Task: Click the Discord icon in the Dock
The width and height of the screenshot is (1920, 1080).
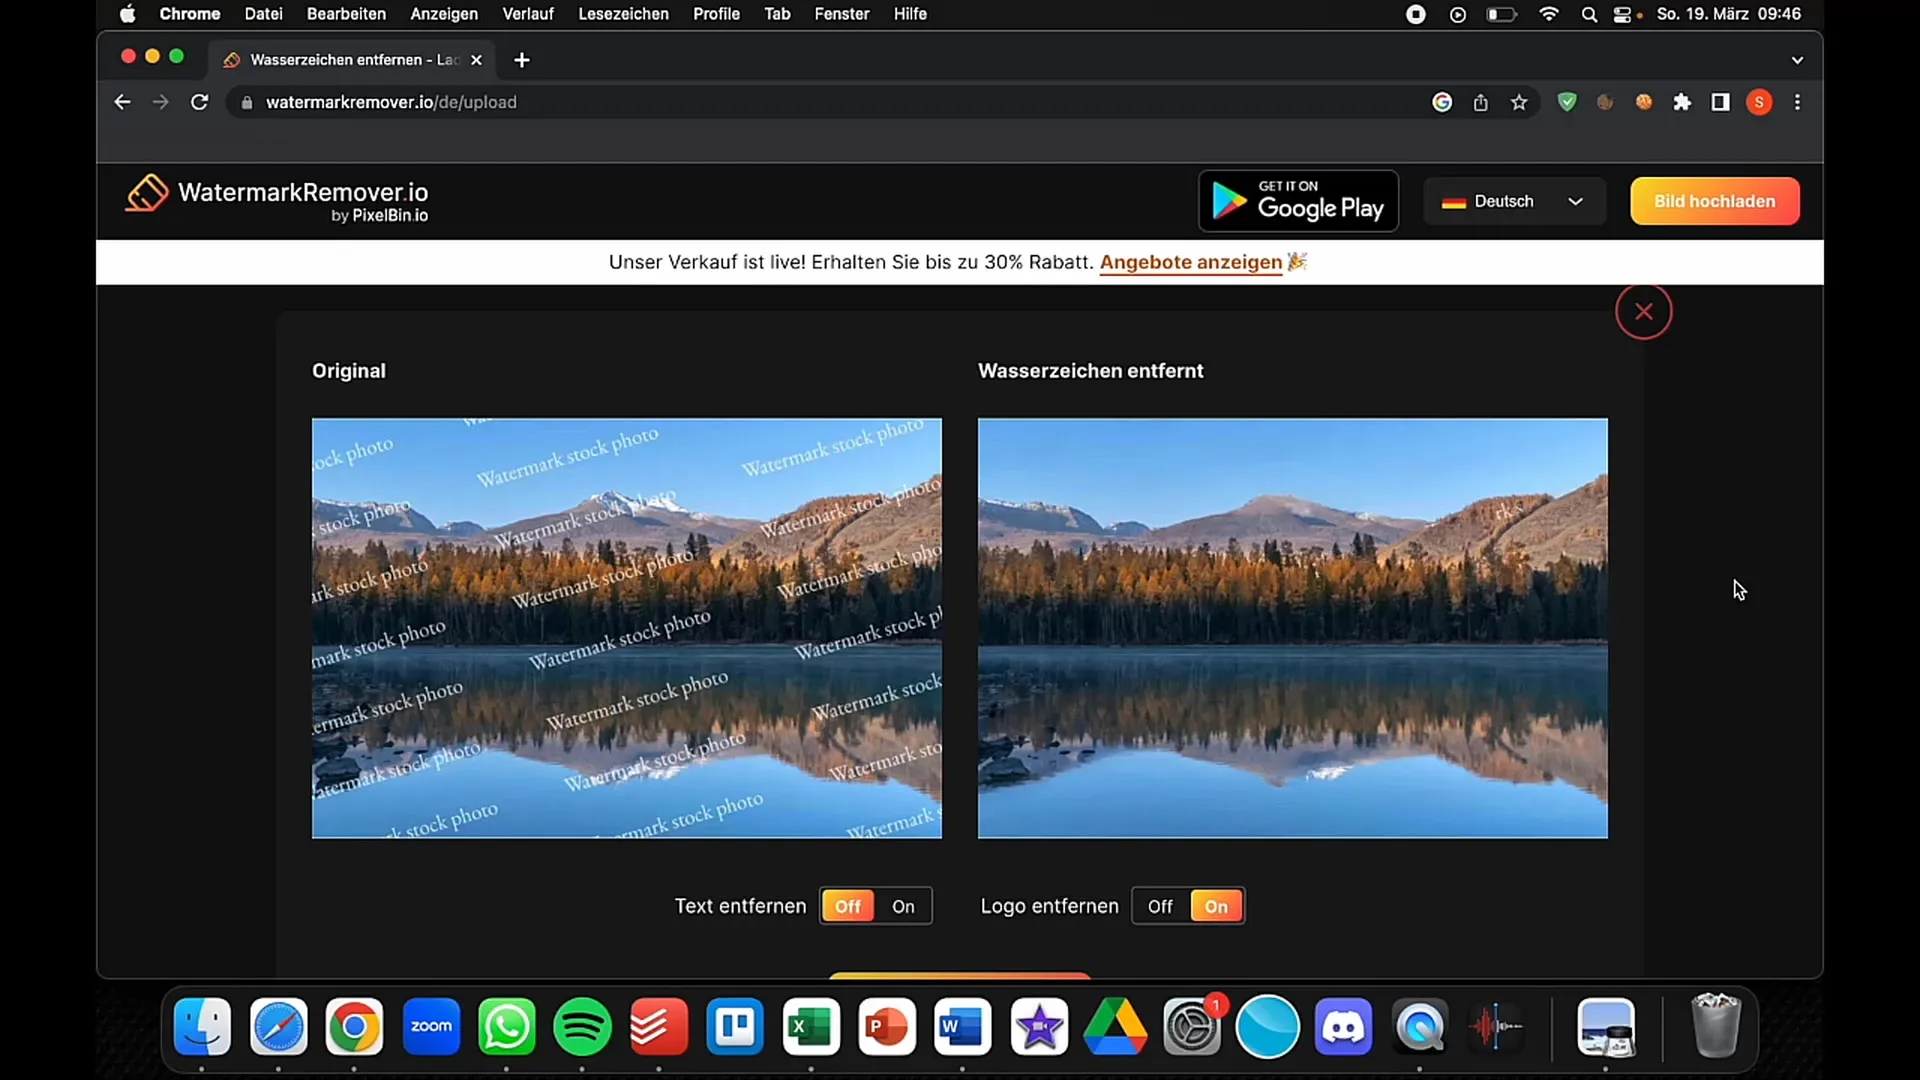Action: pyautogui.click(x=1344, y=1026)
